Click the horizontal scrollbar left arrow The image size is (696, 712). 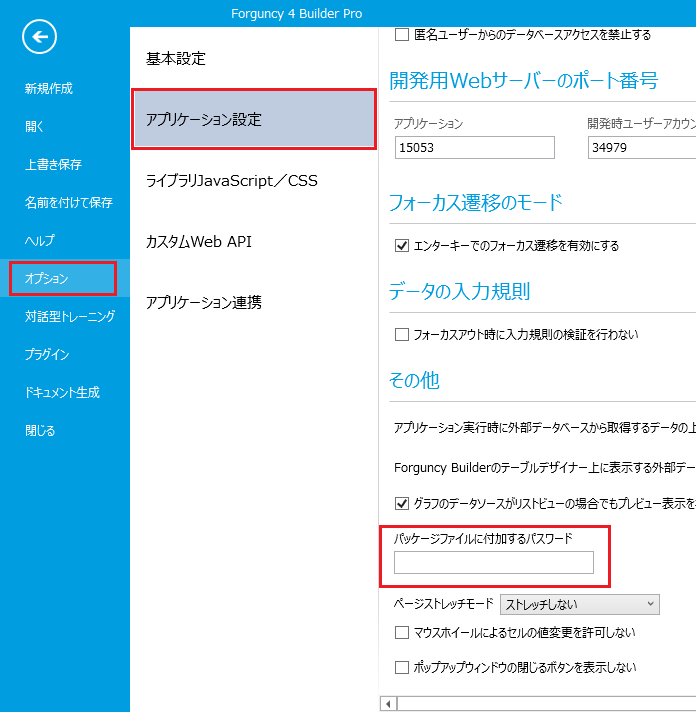coord(389,704)
